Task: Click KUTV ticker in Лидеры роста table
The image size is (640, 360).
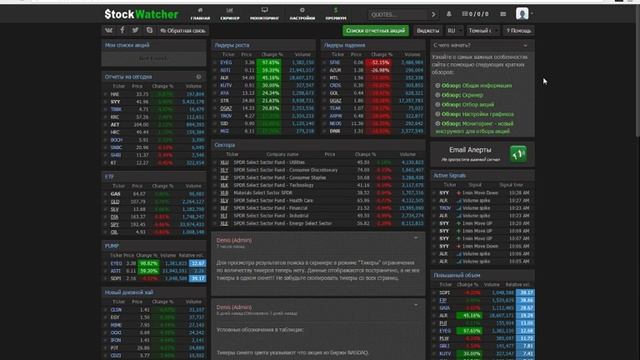Action: pos(226,85)
